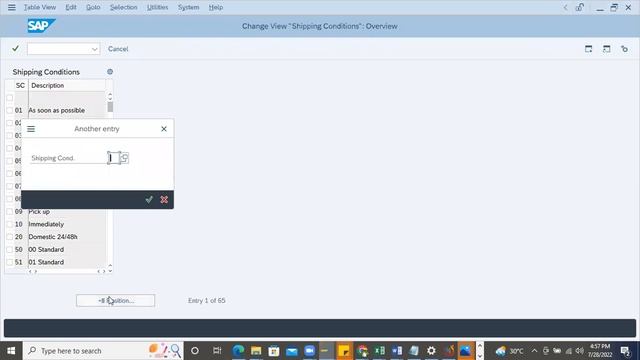Open Chrome from taskbar
This screenshot has width=640, height=360.
pos(362,351)
